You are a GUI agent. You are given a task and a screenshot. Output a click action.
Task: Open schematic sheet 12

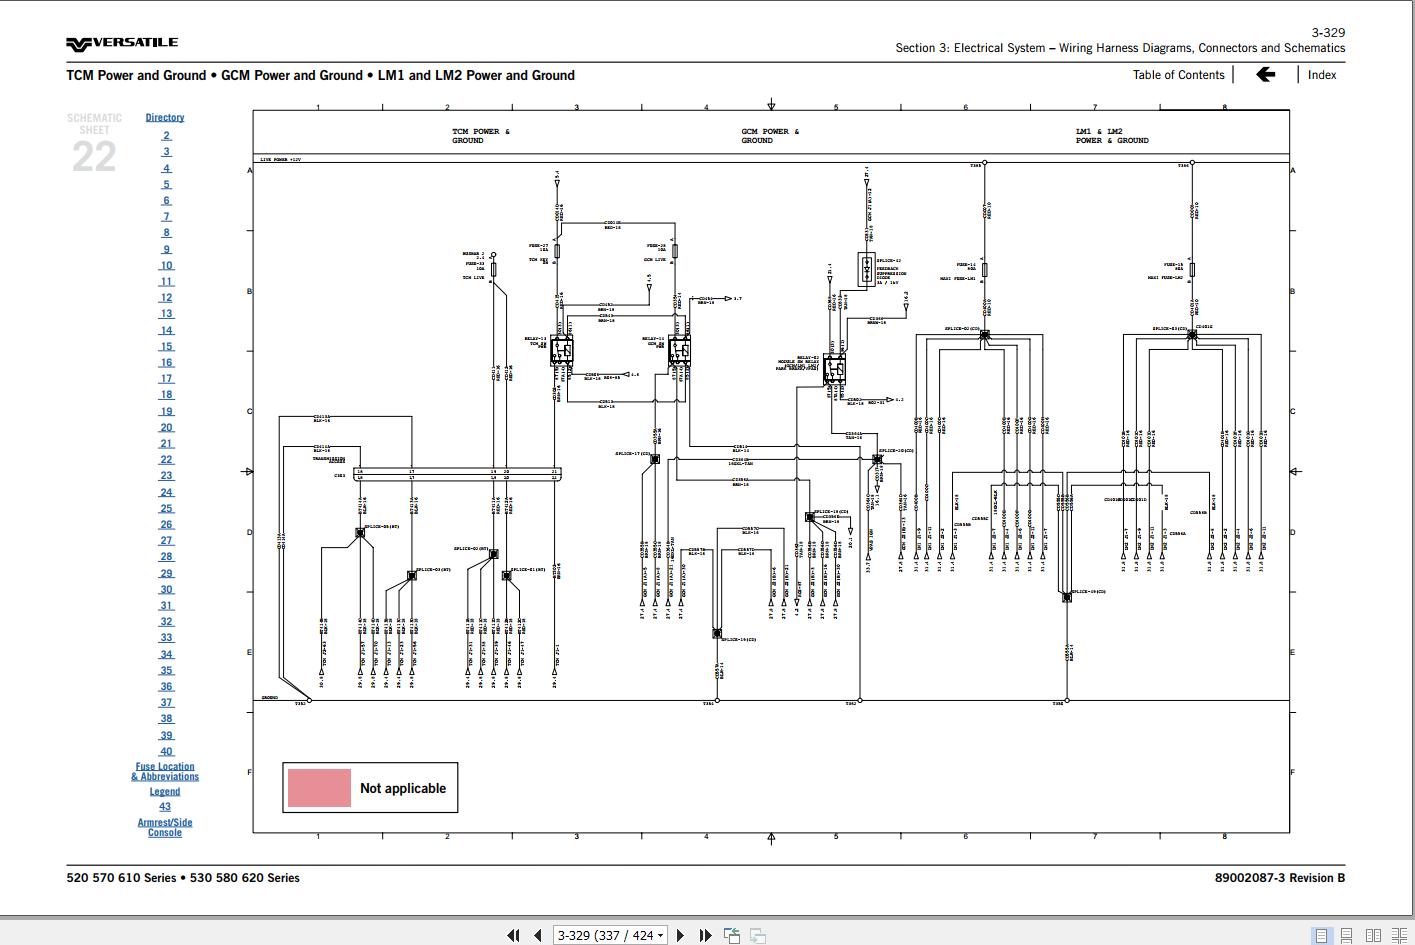click(x=166, y=297)
